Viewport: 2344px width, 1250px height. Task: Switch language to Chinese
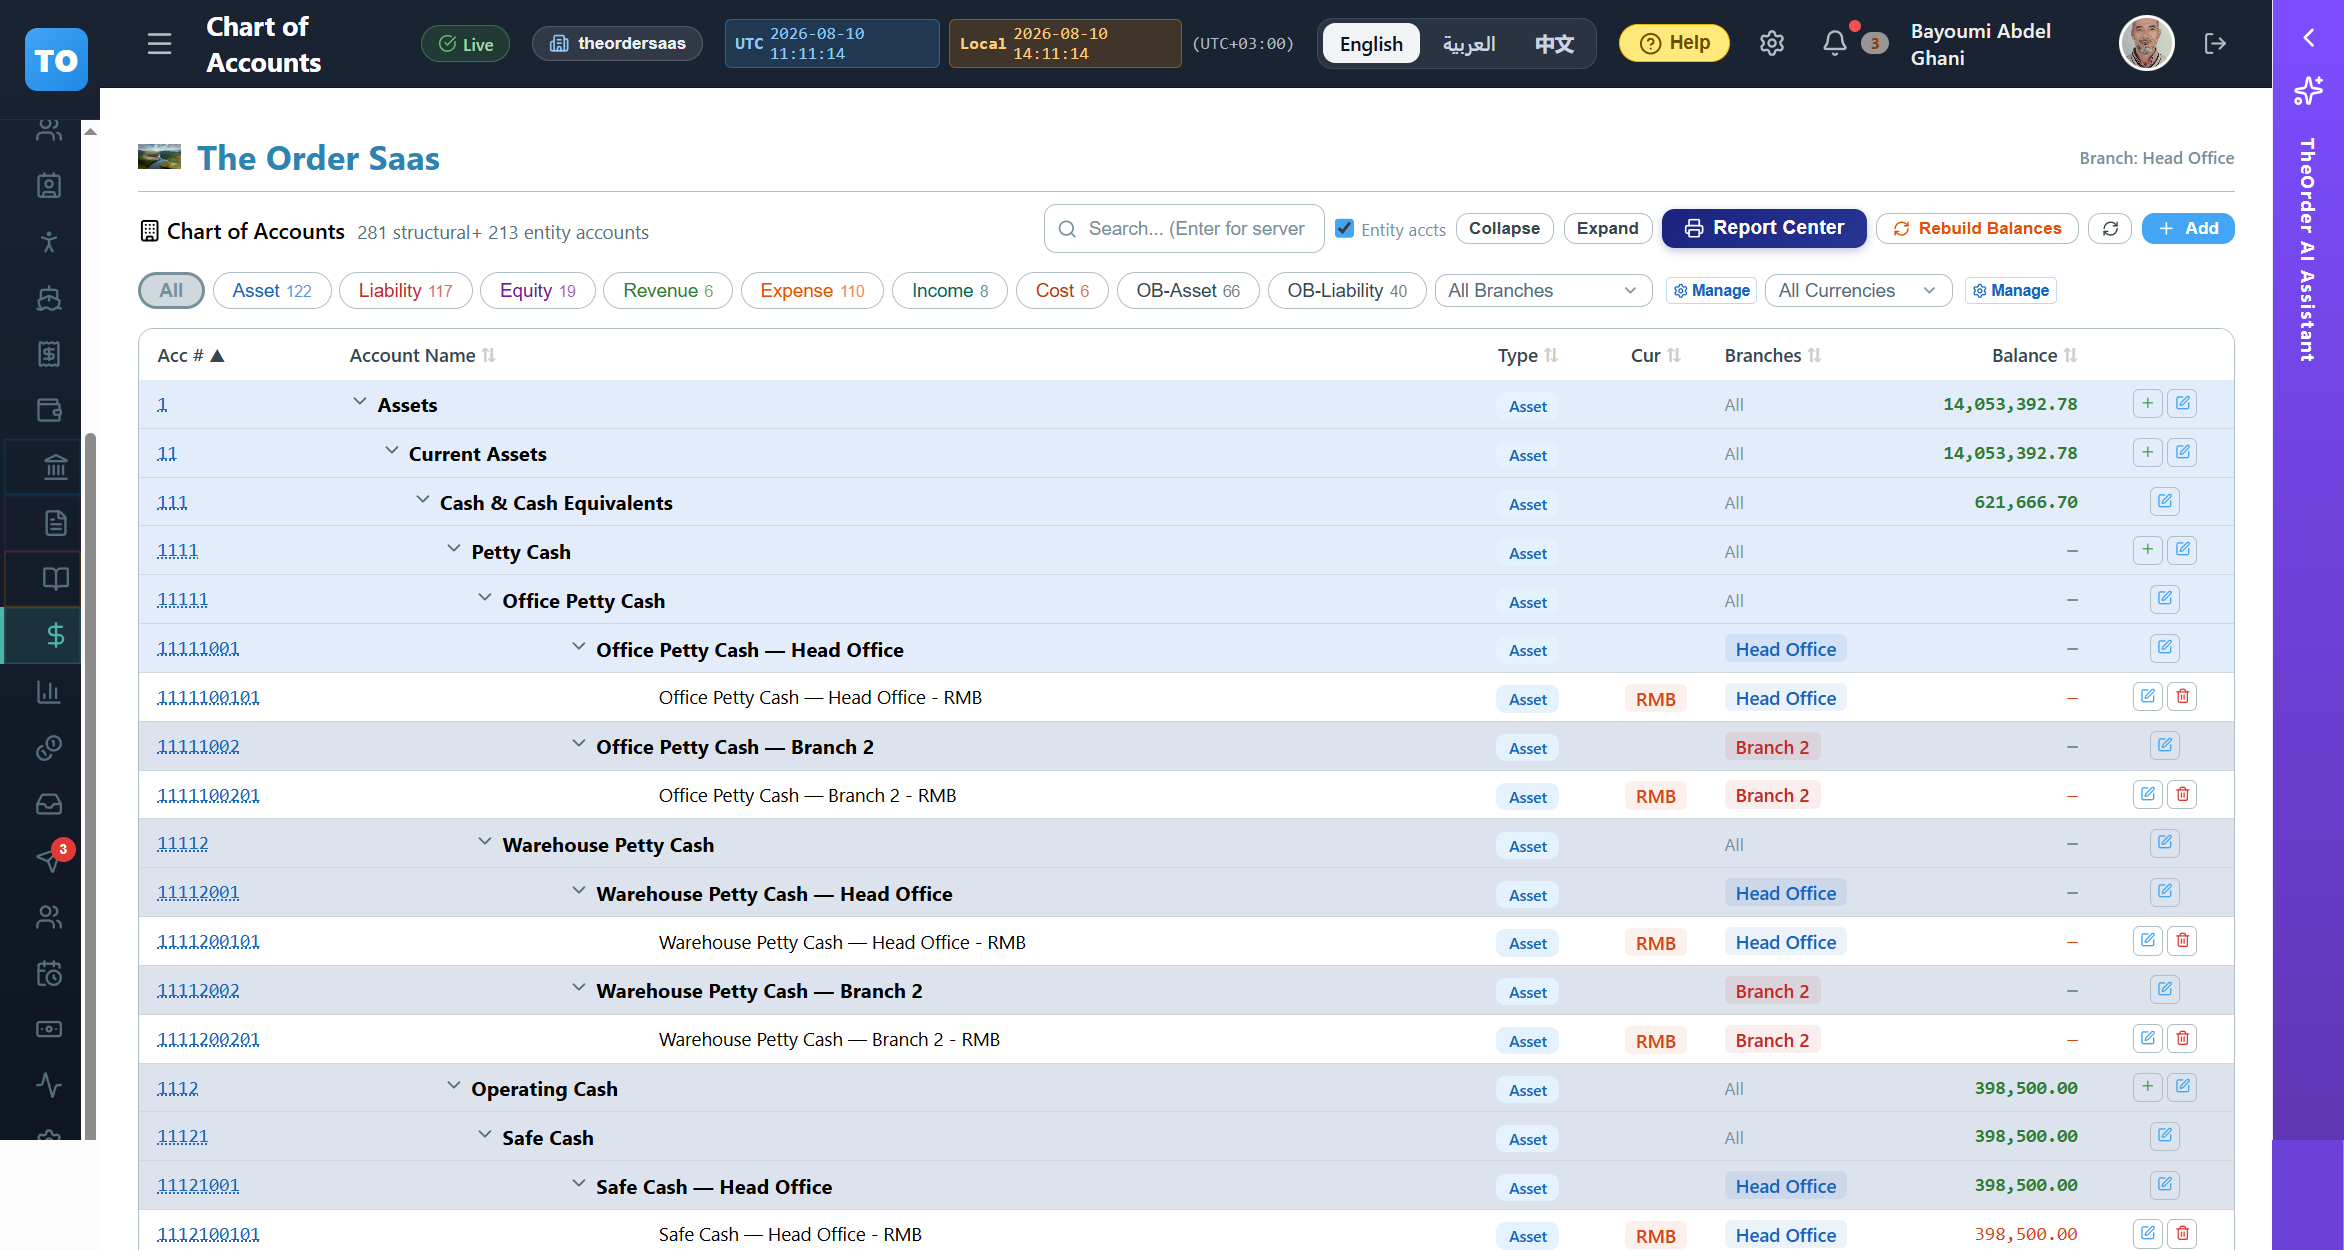pyautogui.click(x=1553, y=44)
